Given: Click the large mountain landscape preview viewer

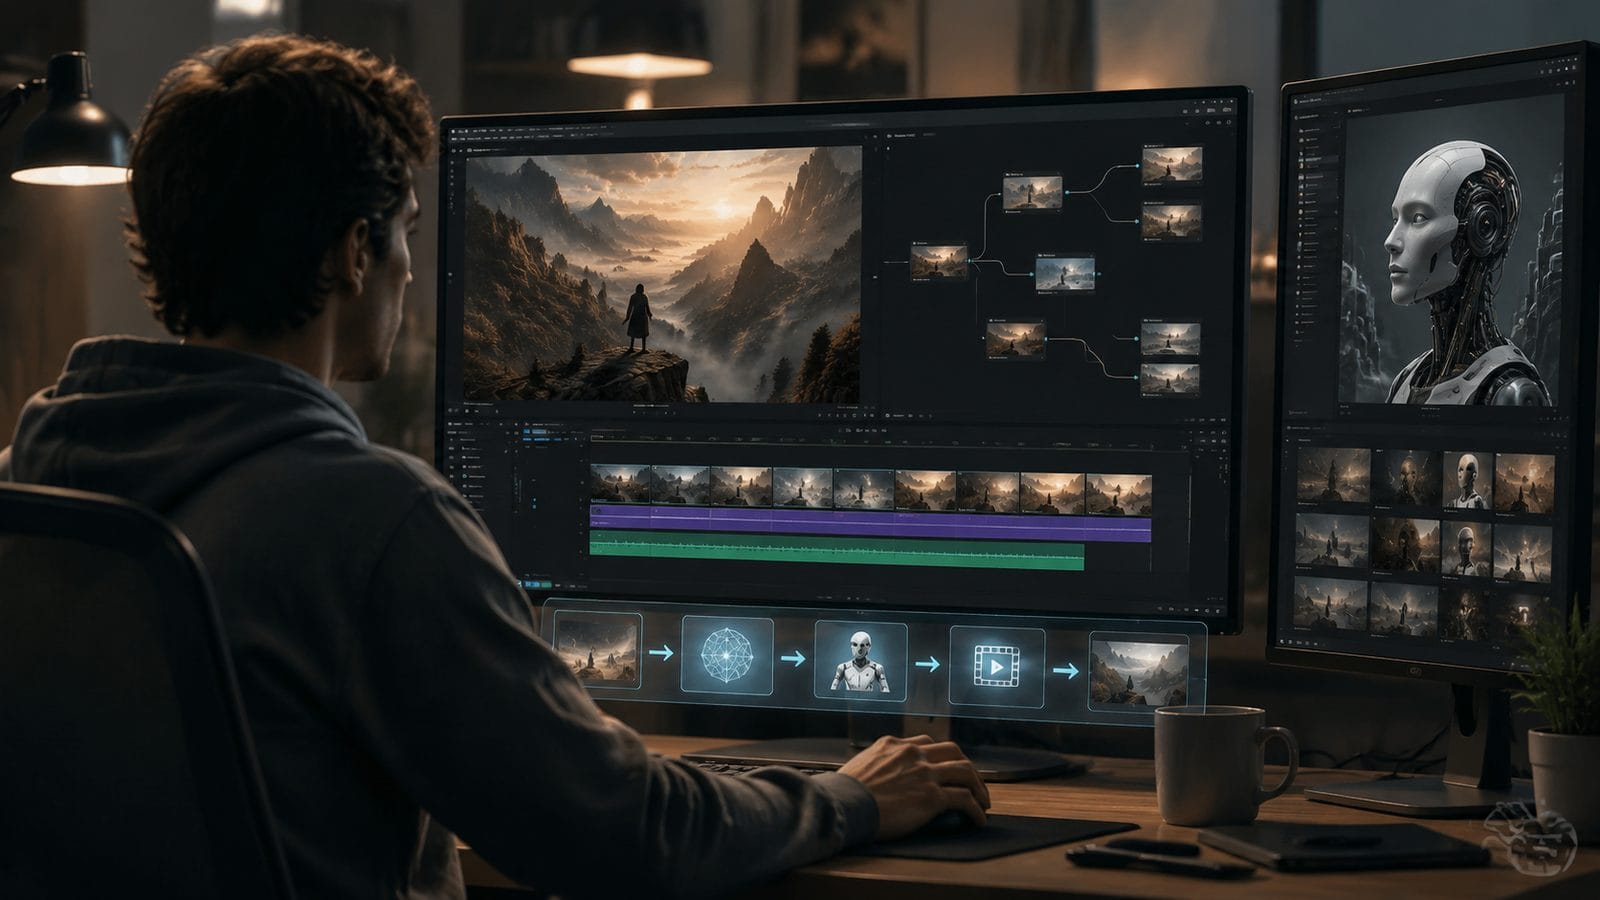Looking at the screenshot, I should pos(663,275).
